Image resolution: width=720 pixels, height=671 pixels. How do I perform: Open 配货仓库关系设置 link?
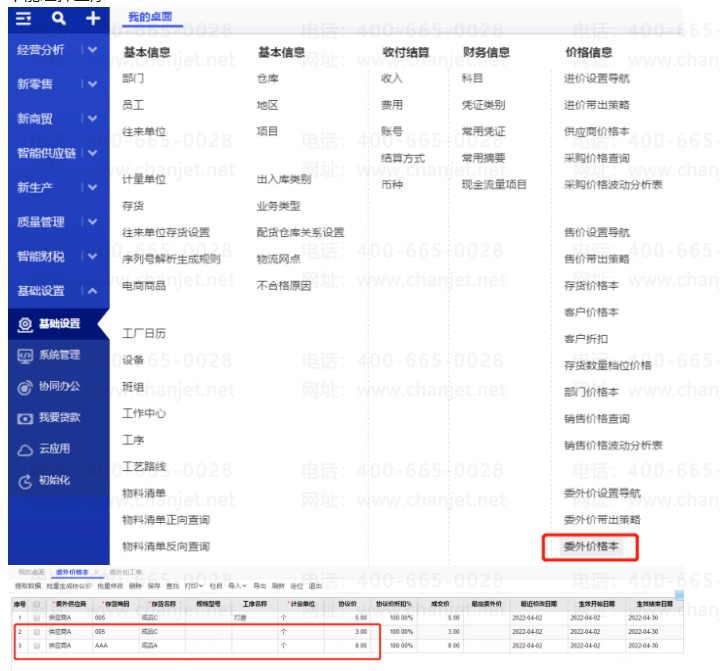tap(300, 232)
